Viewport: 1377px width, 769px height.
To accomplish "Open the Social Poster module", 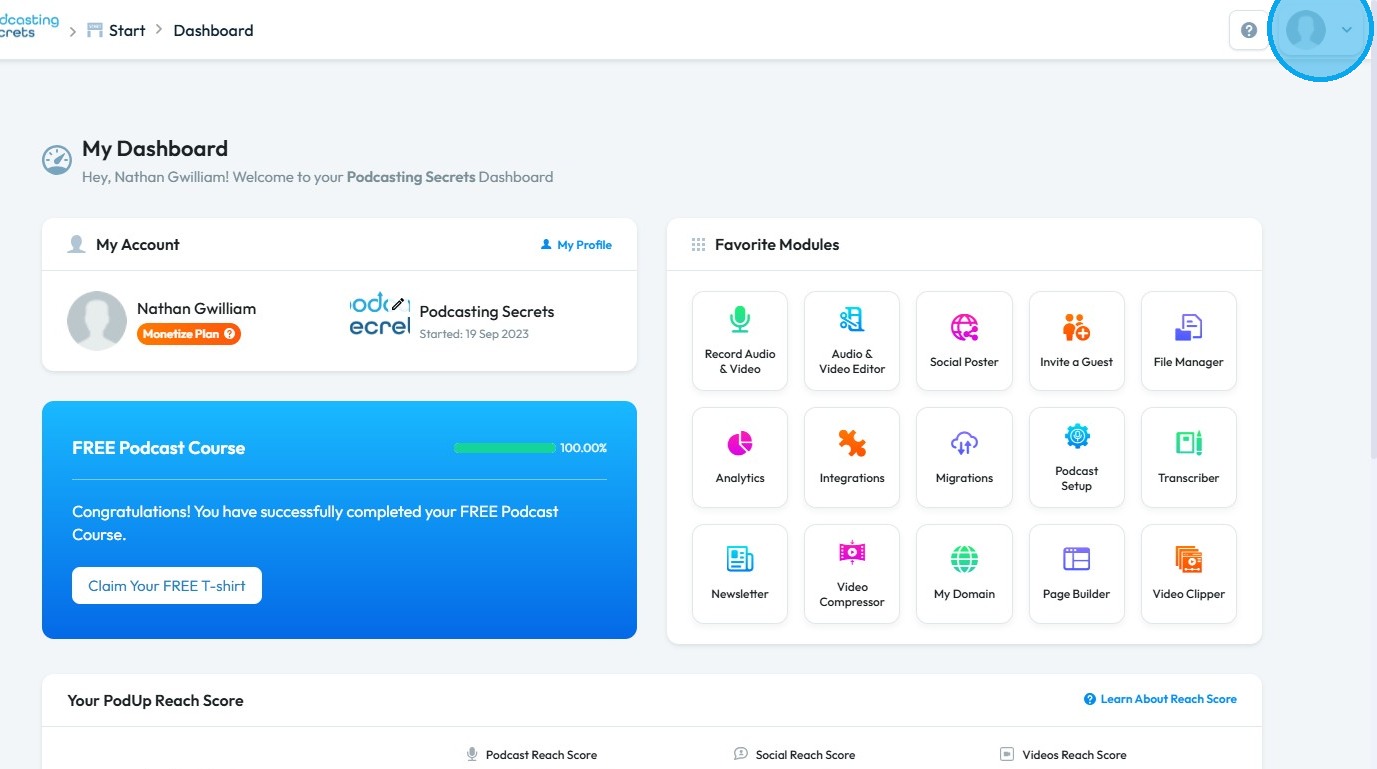I will click(x=964, y=340).
